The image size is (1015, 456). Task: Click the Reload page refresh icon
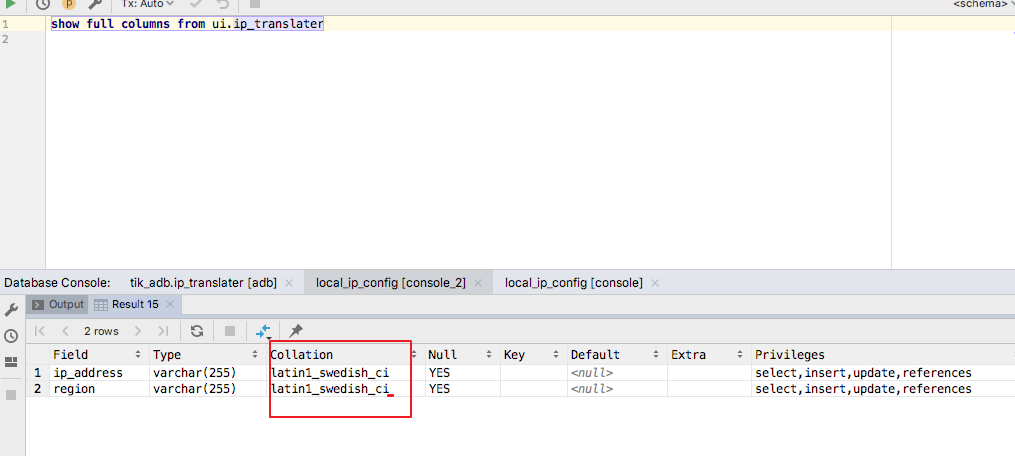coord(197,331)
